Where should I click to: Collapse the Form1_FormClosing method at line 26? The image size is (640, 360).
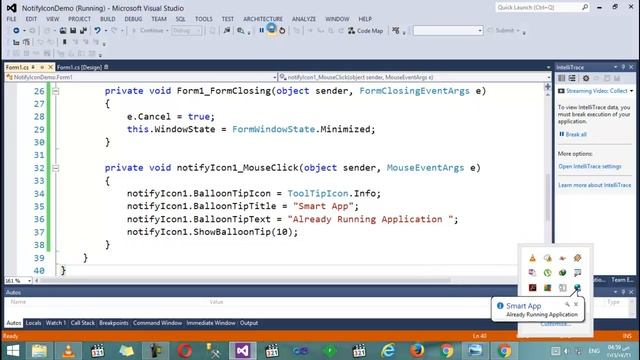click(56, 91)
